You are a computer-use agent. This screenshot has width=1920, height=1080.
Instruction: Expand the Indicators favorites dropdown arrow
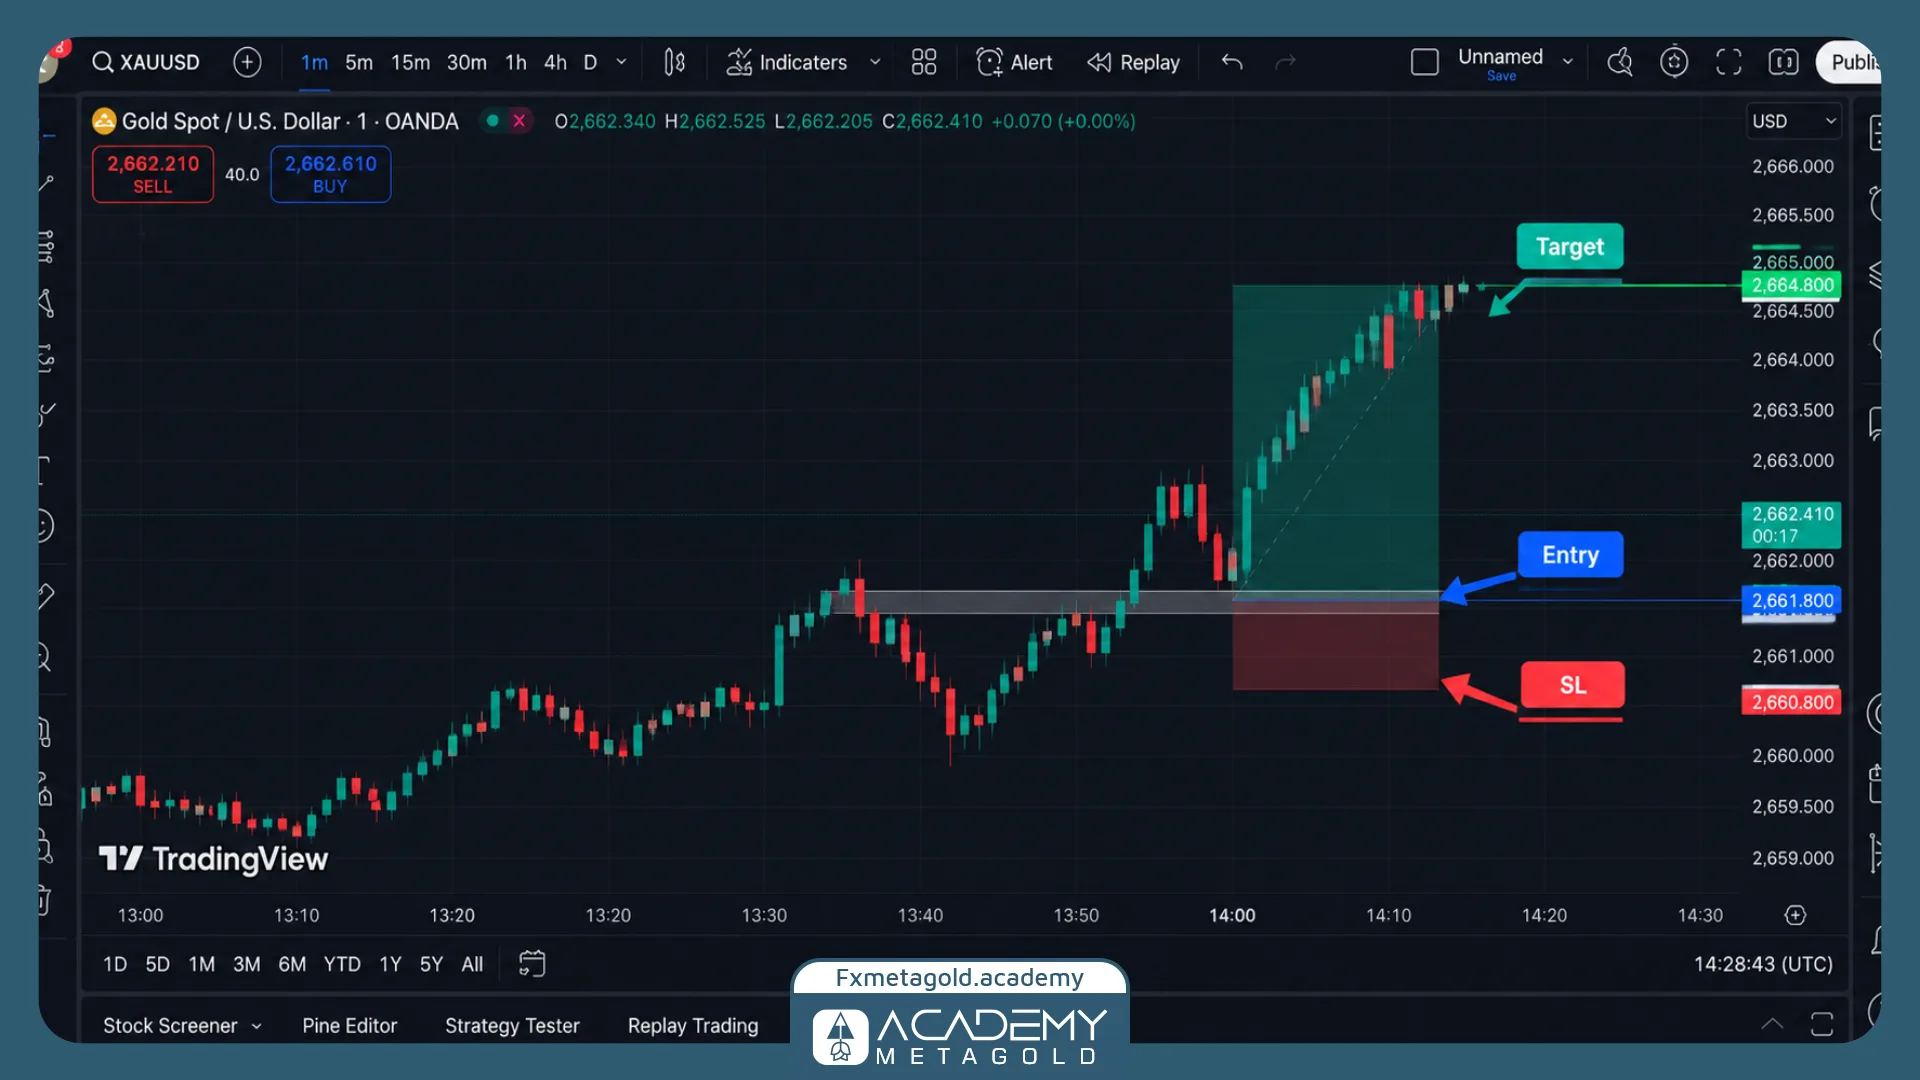[875, 62]
